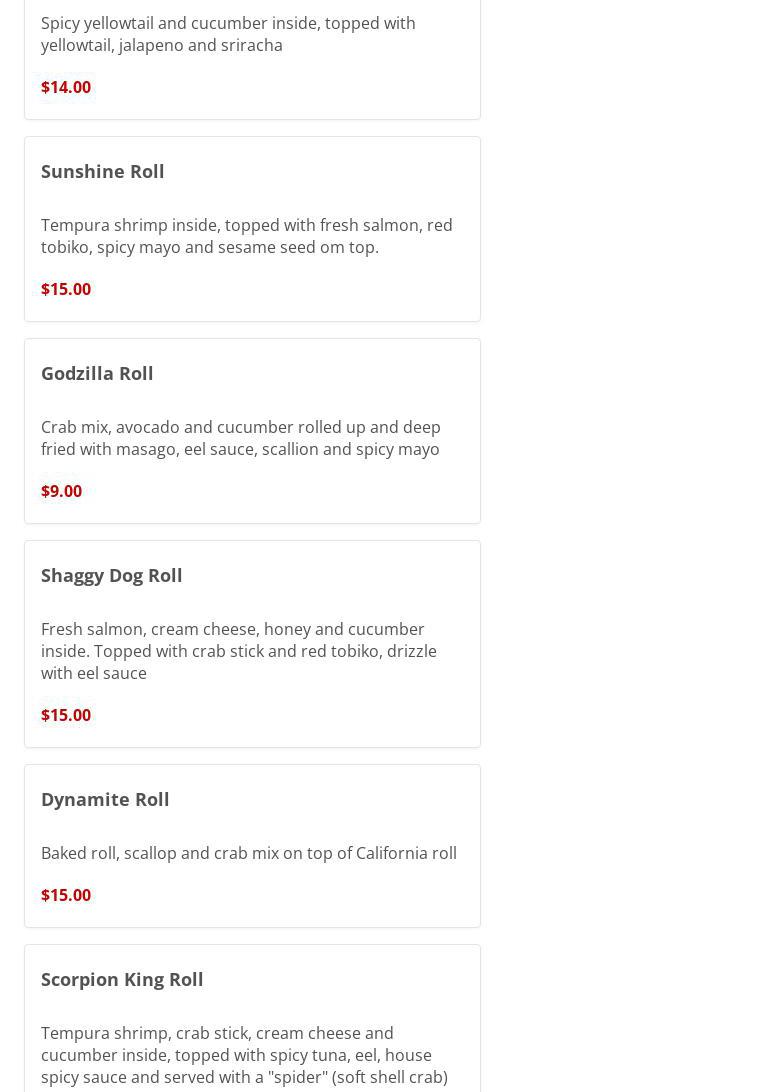
Task: Click the spicy yellowtail and cucumber description
Action: pos(228,34)
